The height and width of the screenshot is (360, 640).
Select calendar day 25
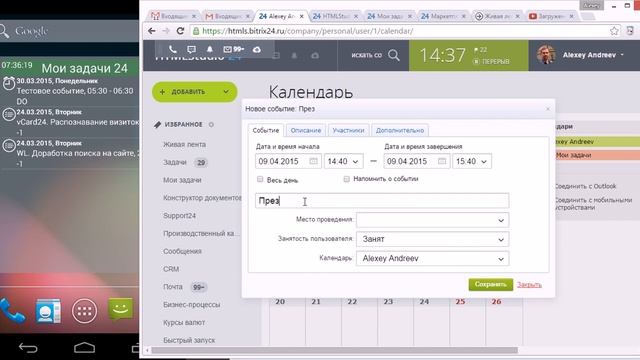tap(460, 302)
